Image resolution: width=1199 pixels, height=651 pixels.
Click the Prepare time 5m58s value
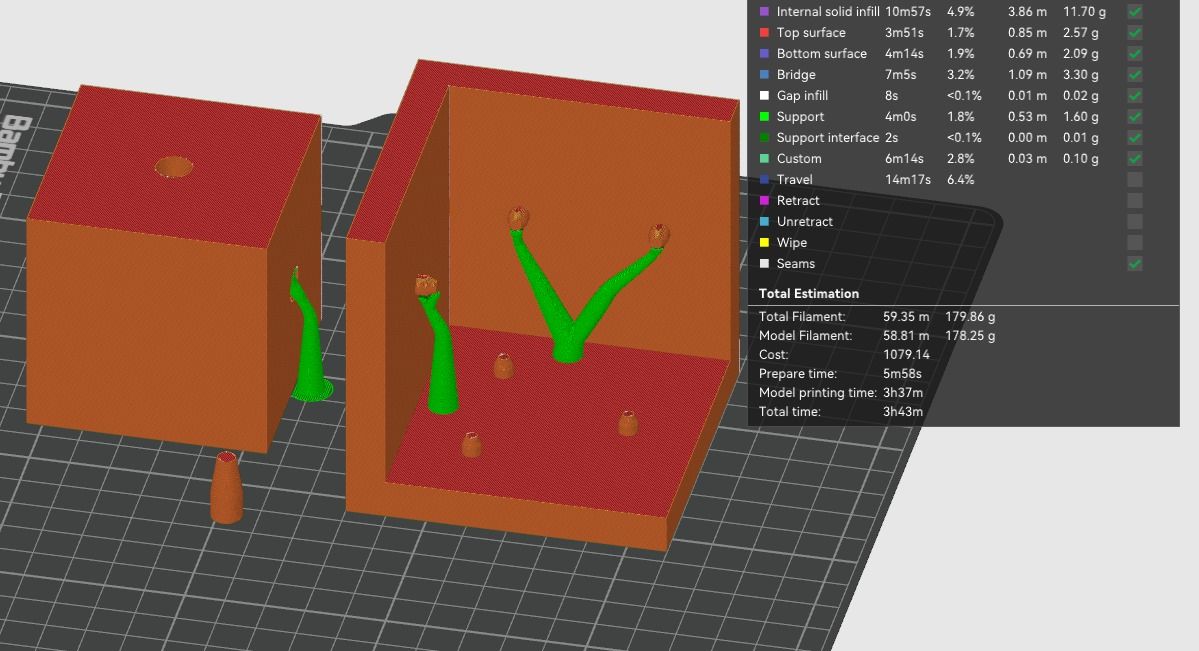click(902, 374)
